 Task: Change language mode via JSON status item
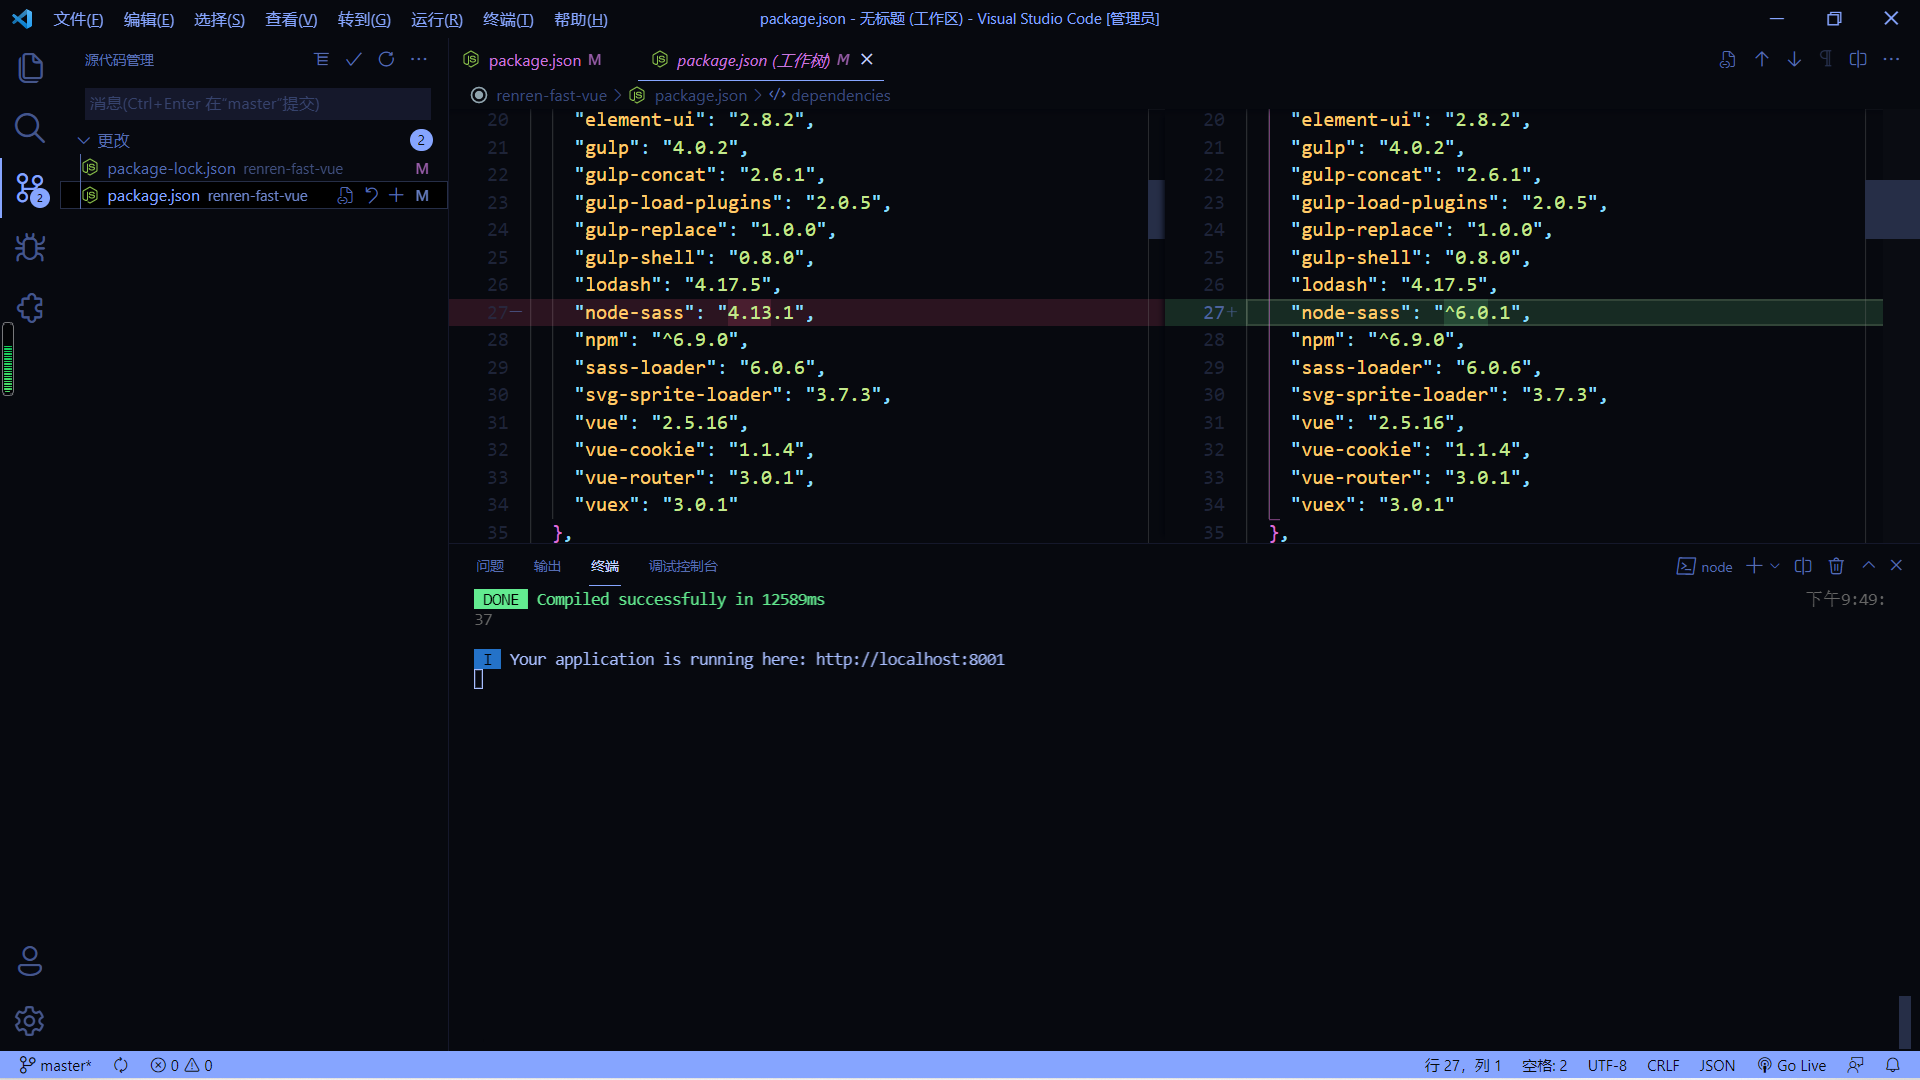pyautogui.click(x=1717, y=1065)
